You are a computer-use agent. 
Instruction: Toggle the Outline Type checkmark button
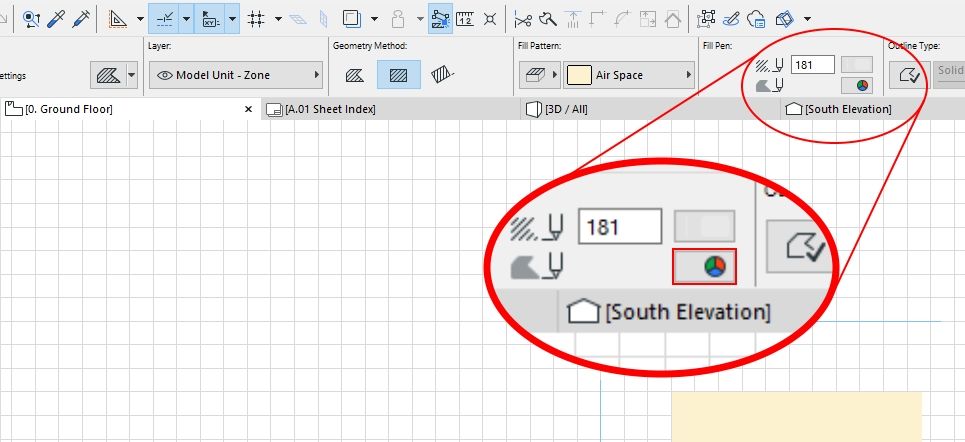(x=908, y=75)
